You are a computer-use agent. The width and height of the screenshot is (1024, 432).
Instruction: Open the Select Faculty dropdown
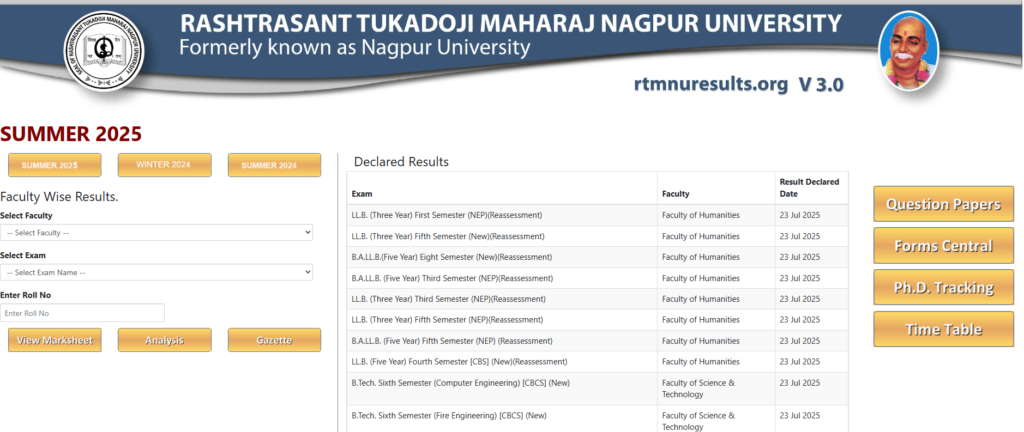[157, 232]
